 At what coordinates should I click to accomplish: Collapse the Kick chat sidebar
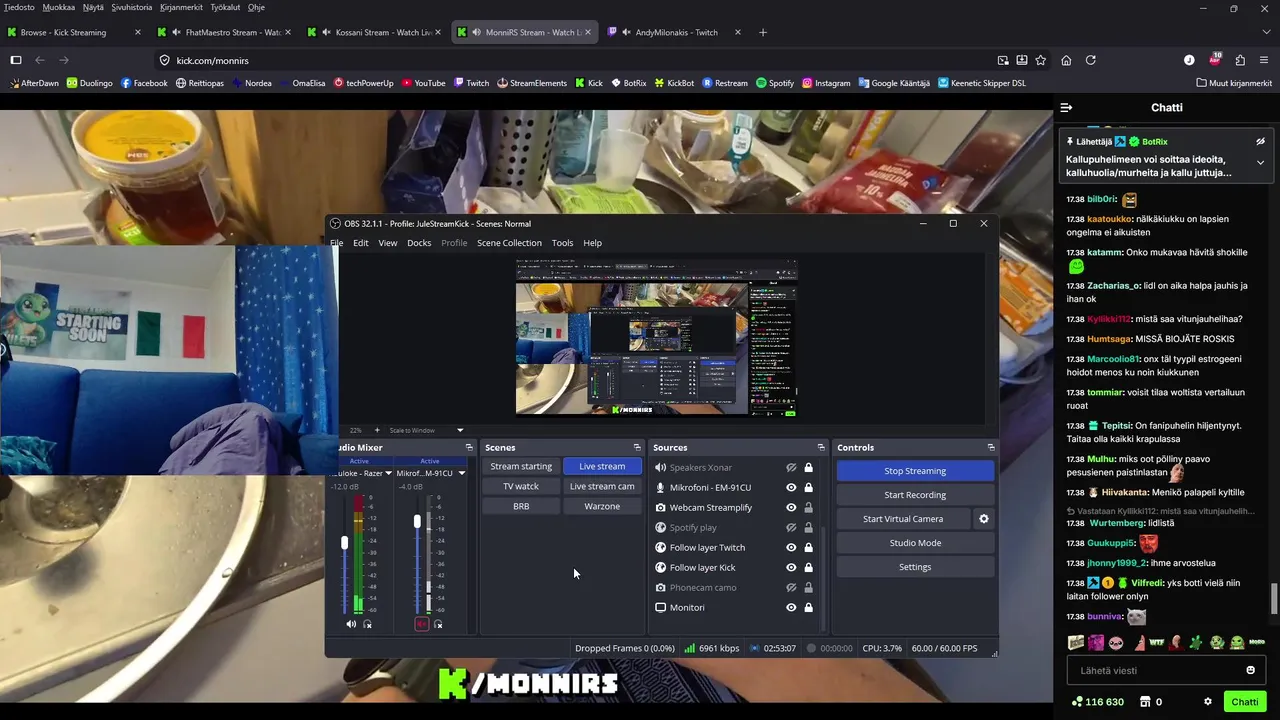click(1066, 107)
